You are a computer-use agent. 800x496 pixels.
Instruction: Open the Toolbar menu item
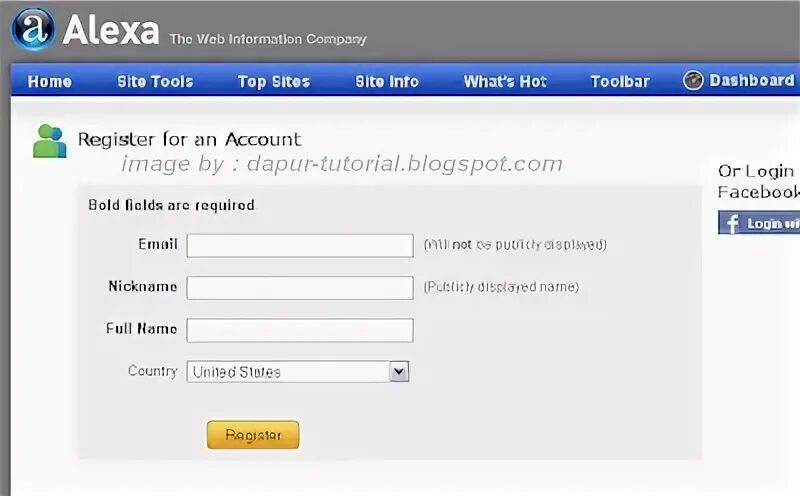pos(620,82)
